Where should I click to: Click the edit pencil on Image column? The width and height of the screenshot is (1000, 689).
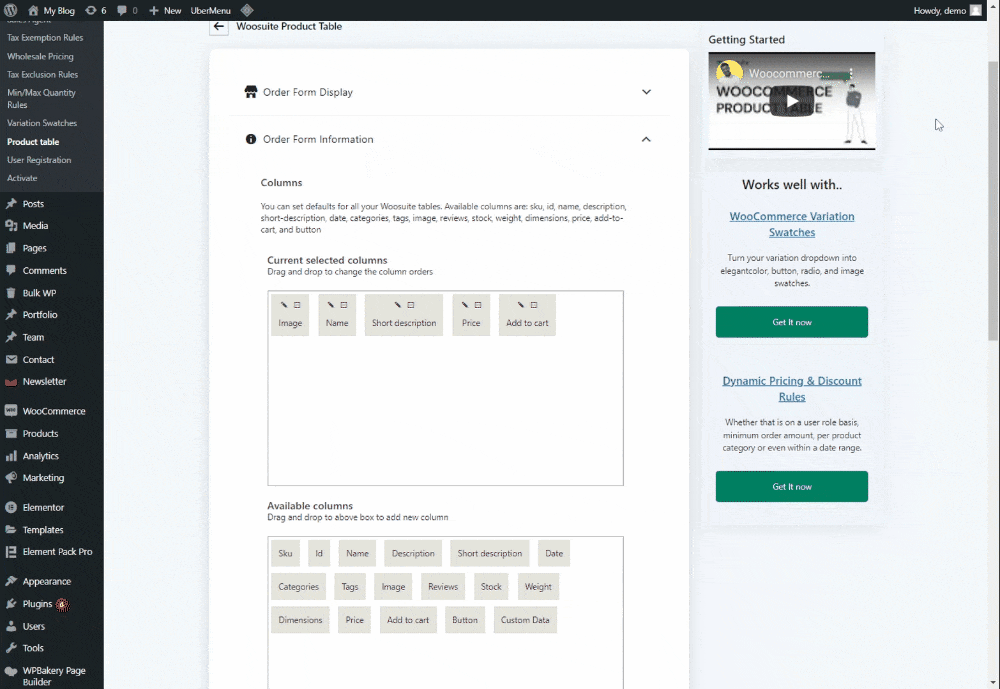(x=283, y=305)
